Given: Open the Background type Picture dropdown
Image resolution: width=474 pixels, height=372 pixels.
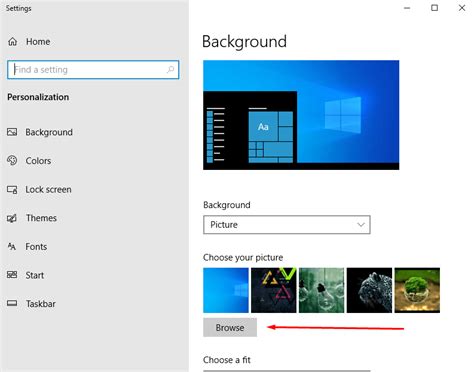Looking at the screenshot, I should (x=287, y=225).
